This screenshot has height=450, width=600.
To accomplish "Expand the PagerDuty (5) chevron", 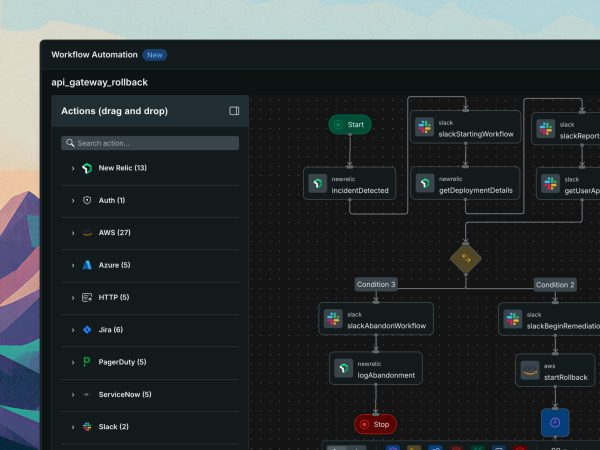I will (x=73, y=362).
